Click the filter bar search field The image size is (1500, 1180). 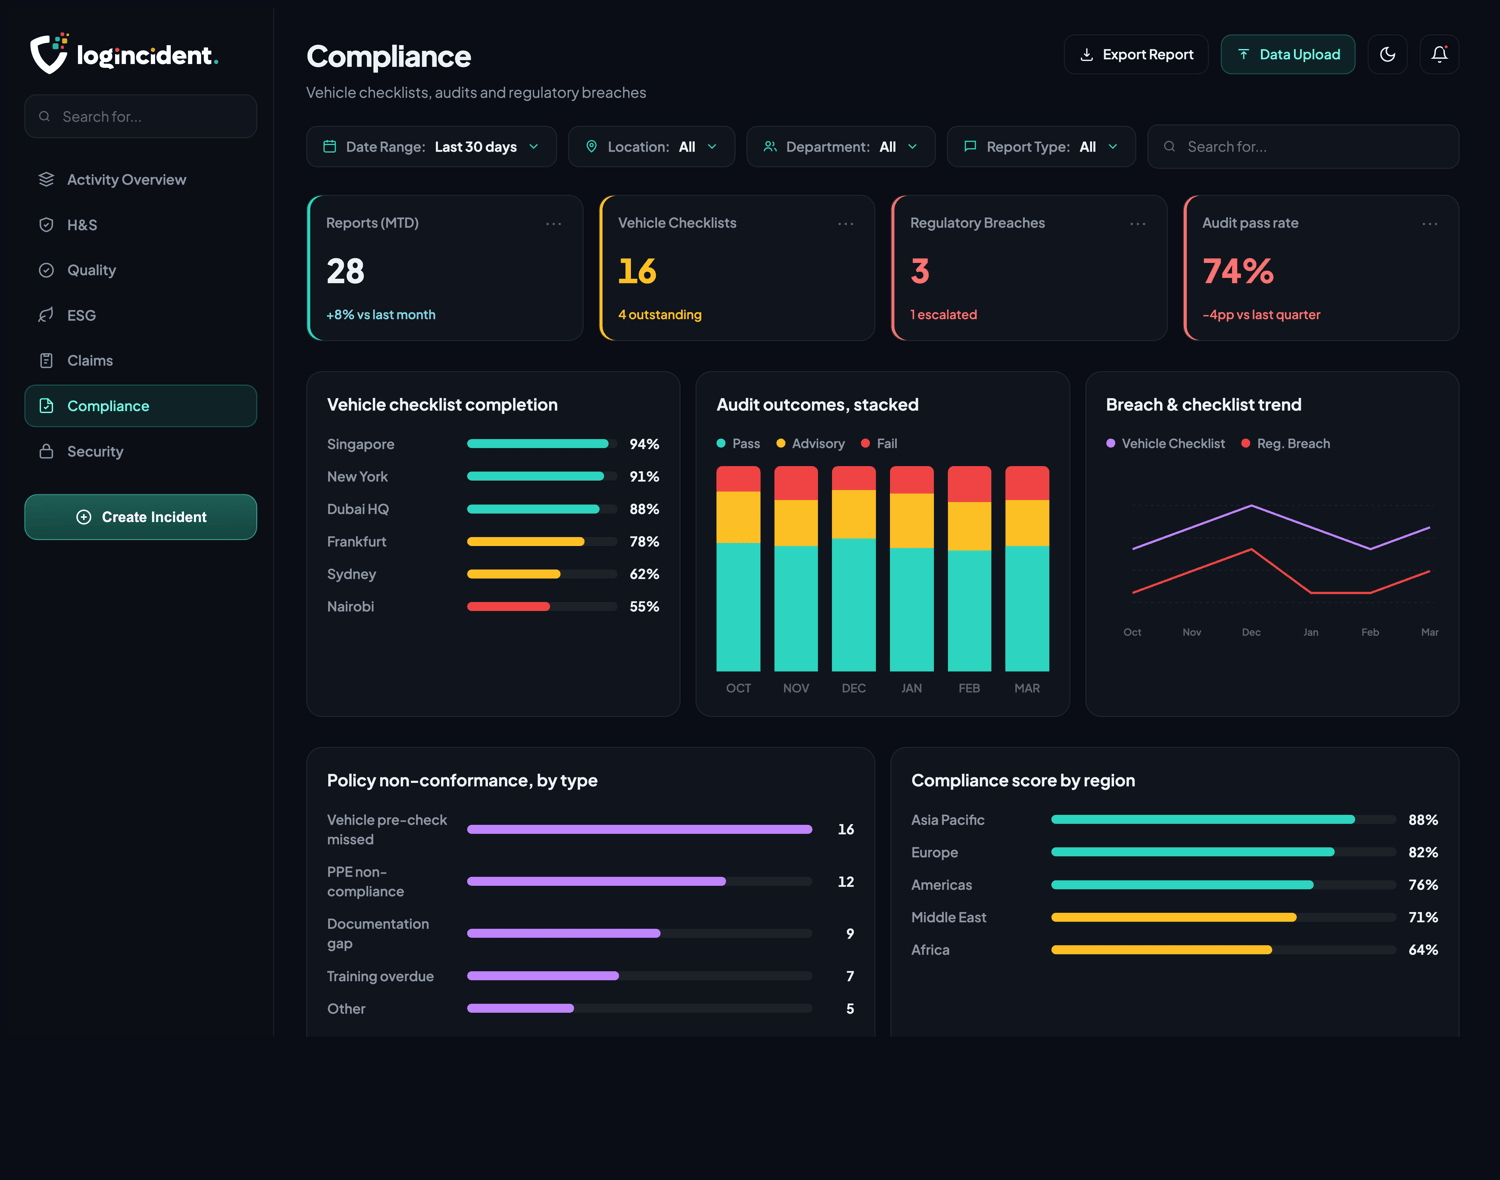pyautogui.click(x=1303, y=147)
